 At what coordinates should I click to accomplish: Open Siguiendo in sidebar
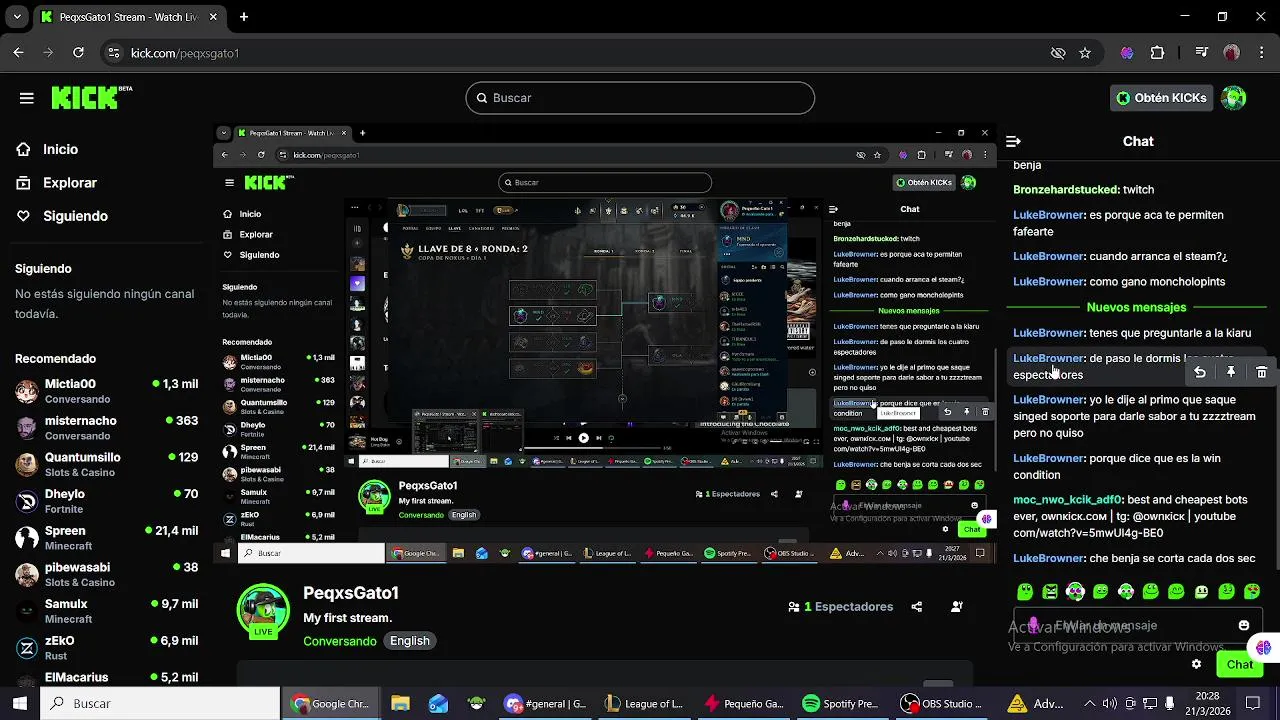[75, 216]
